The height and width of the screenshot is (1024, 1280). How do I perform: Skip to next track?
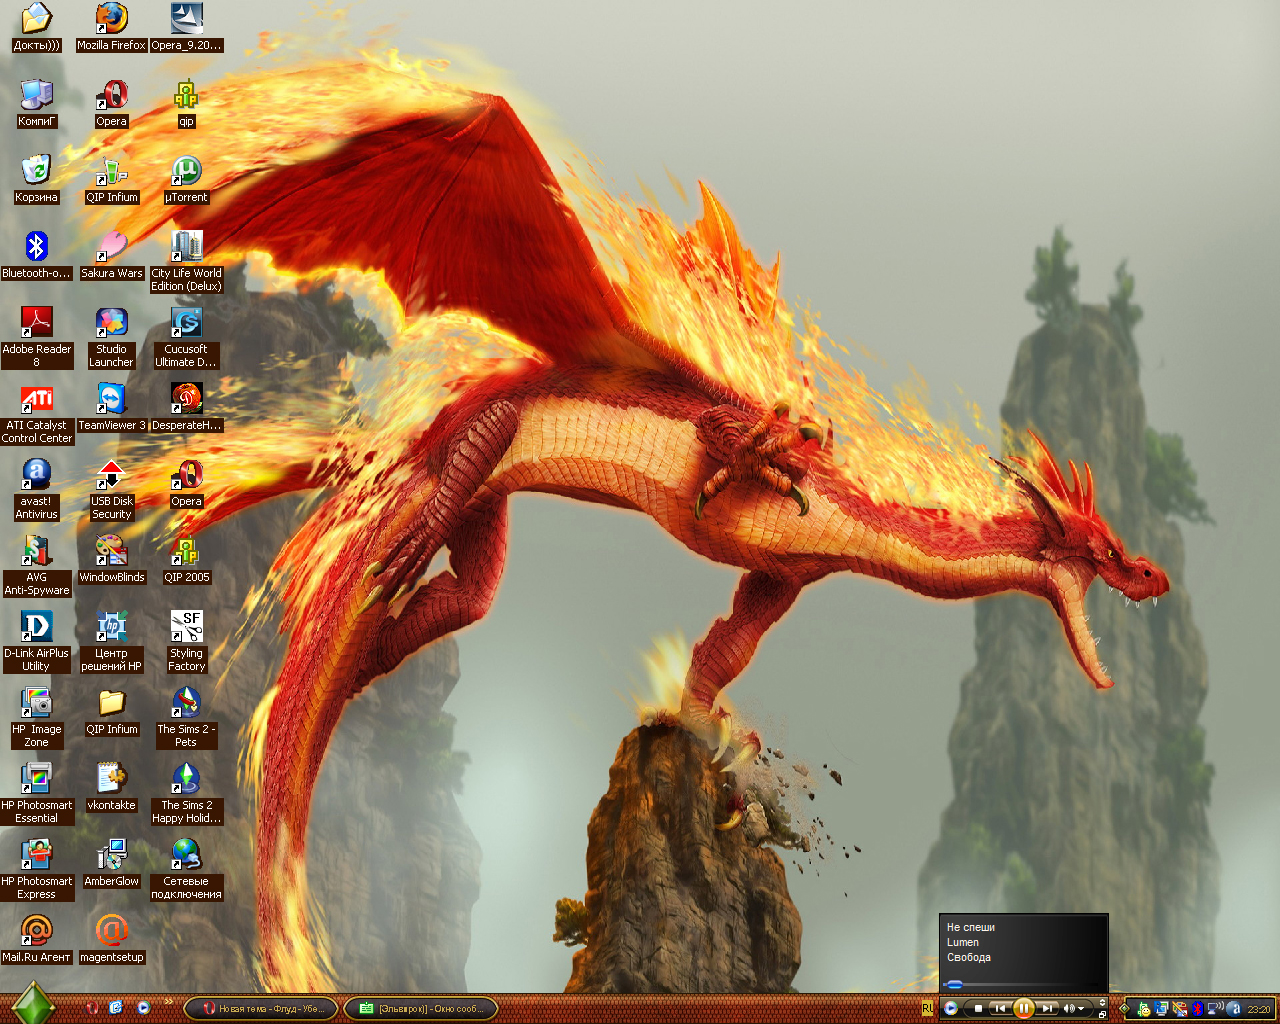(x=1047, y=1008)
